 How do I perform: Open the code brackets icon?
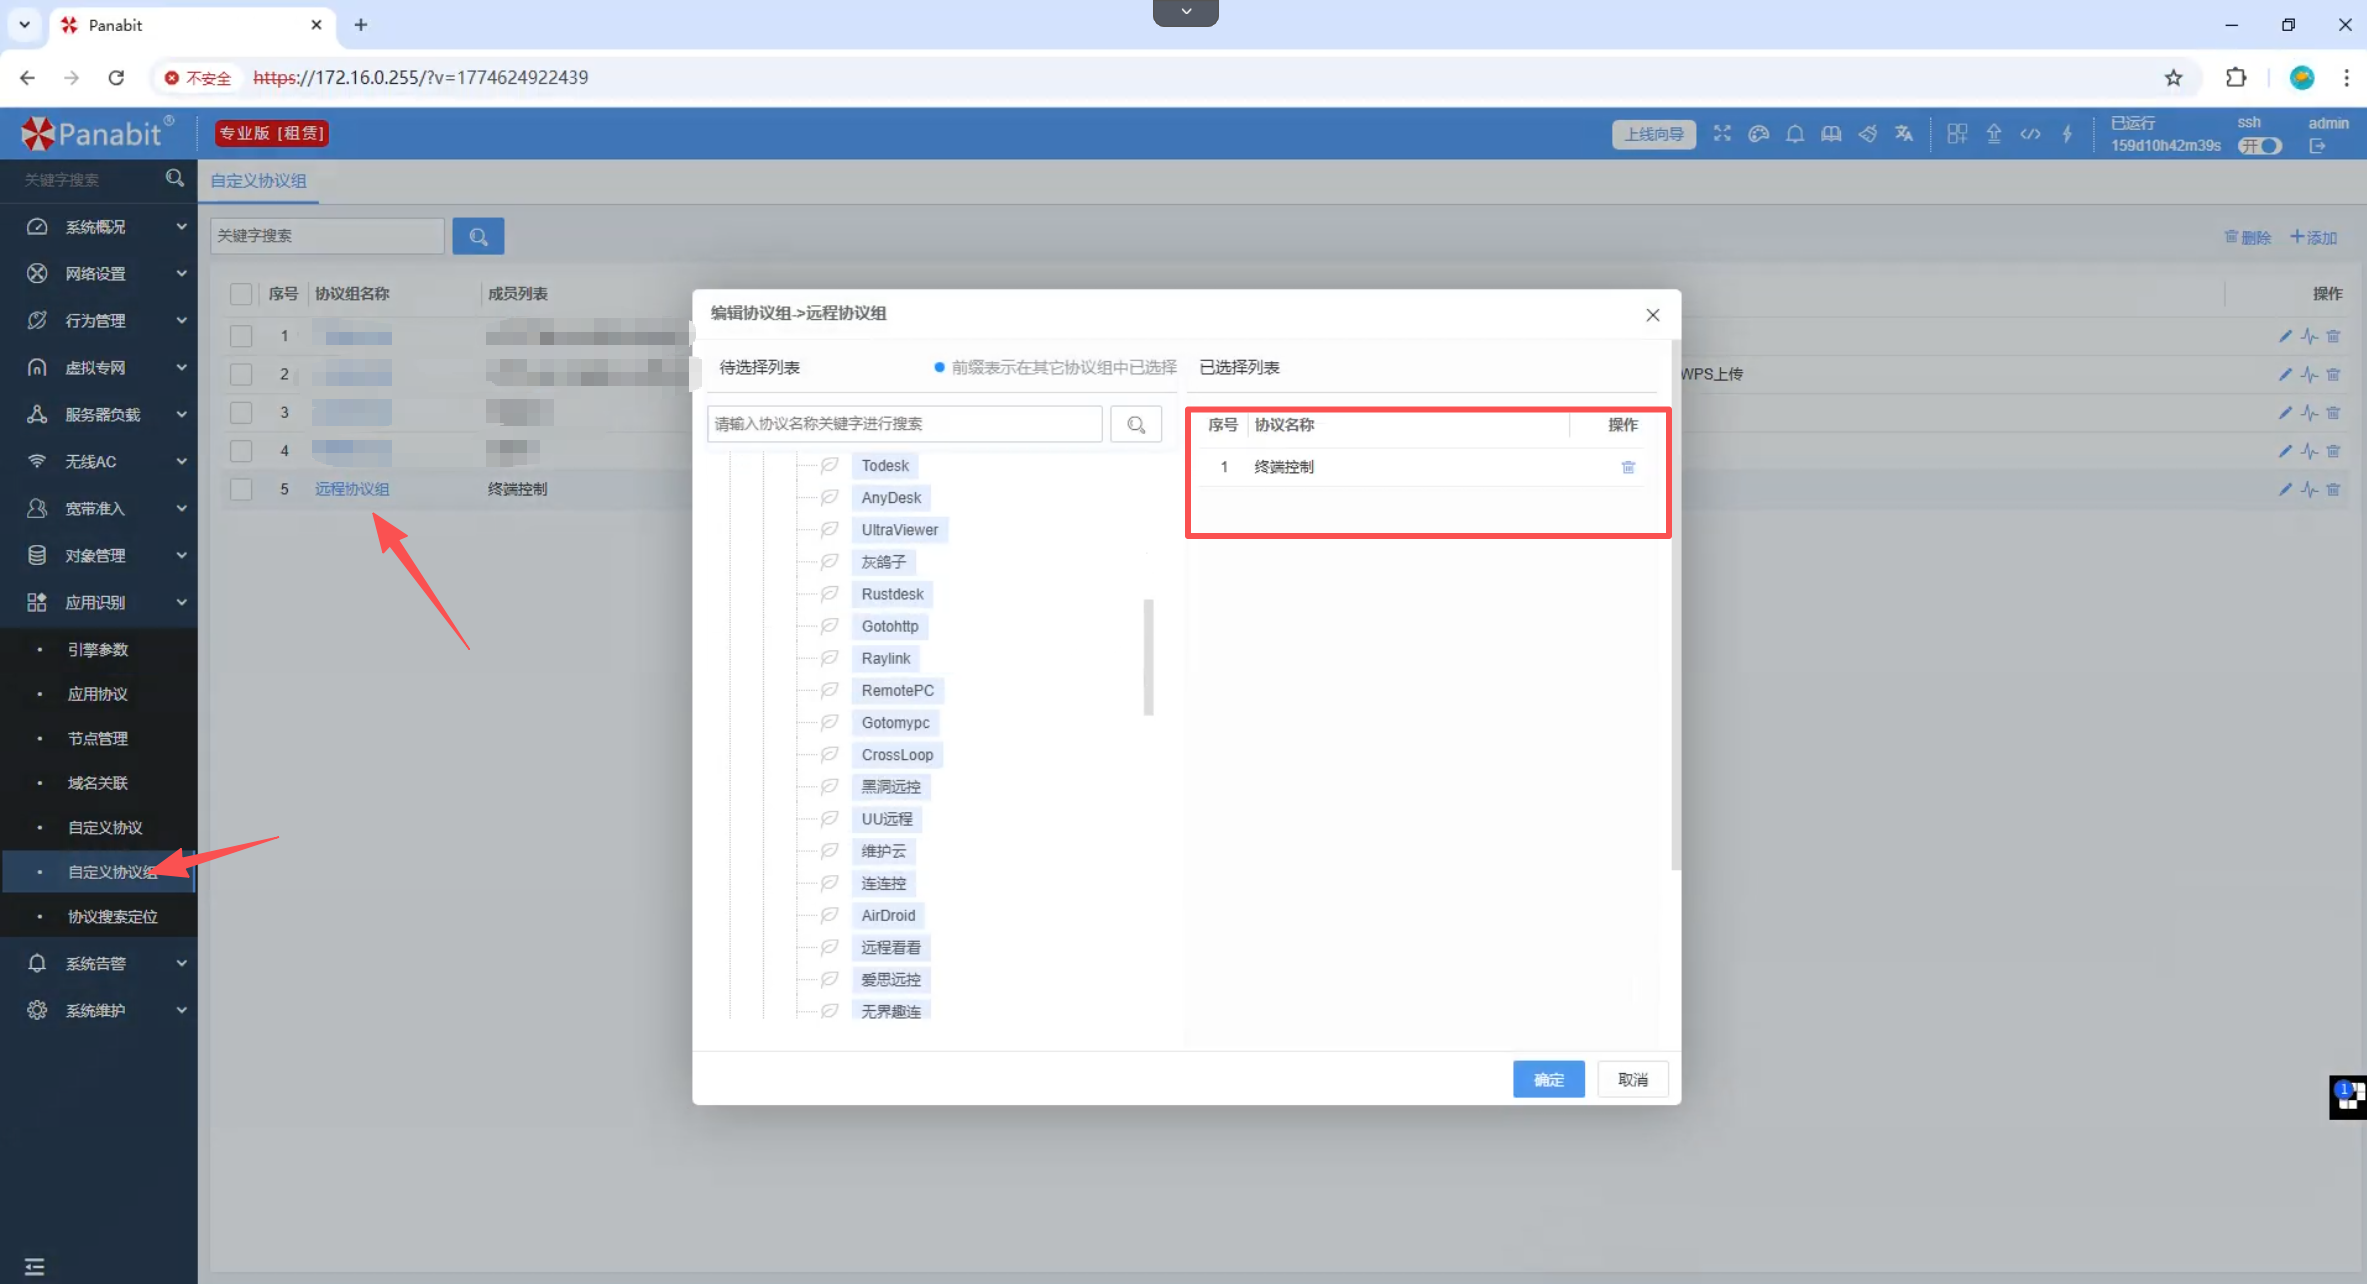2030,134
